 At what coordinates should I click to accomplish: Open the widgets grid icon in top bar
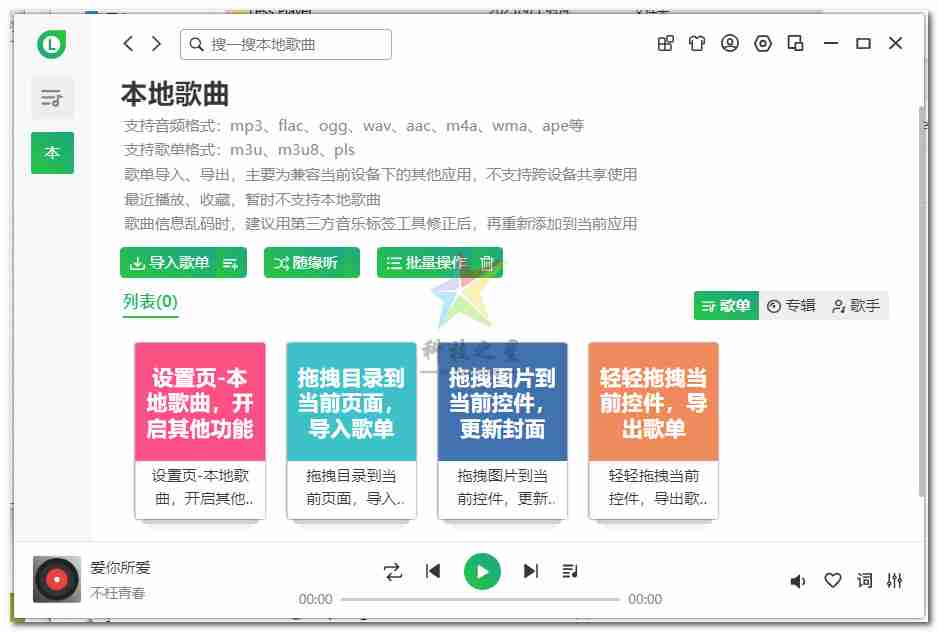[665, 43]
